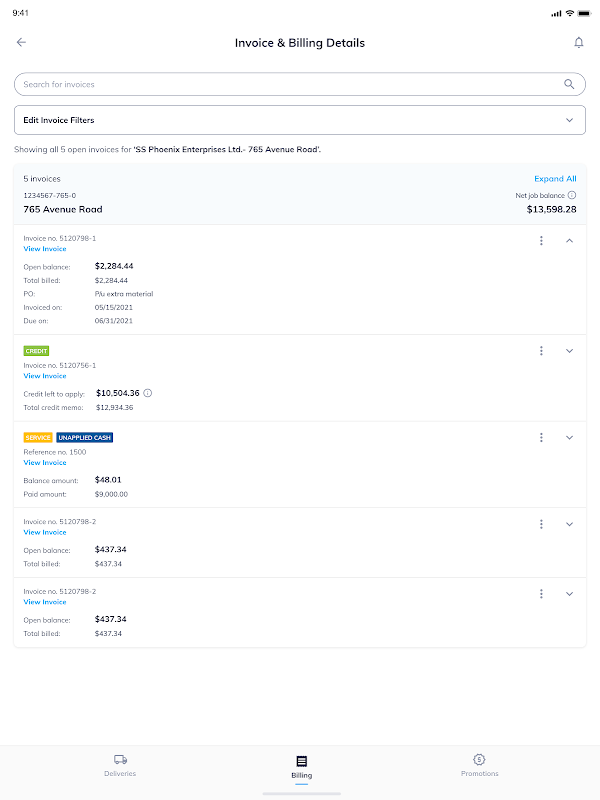
Task: View Invoice for credit invoice 5120756-1
Action: [x=45, y=376]
